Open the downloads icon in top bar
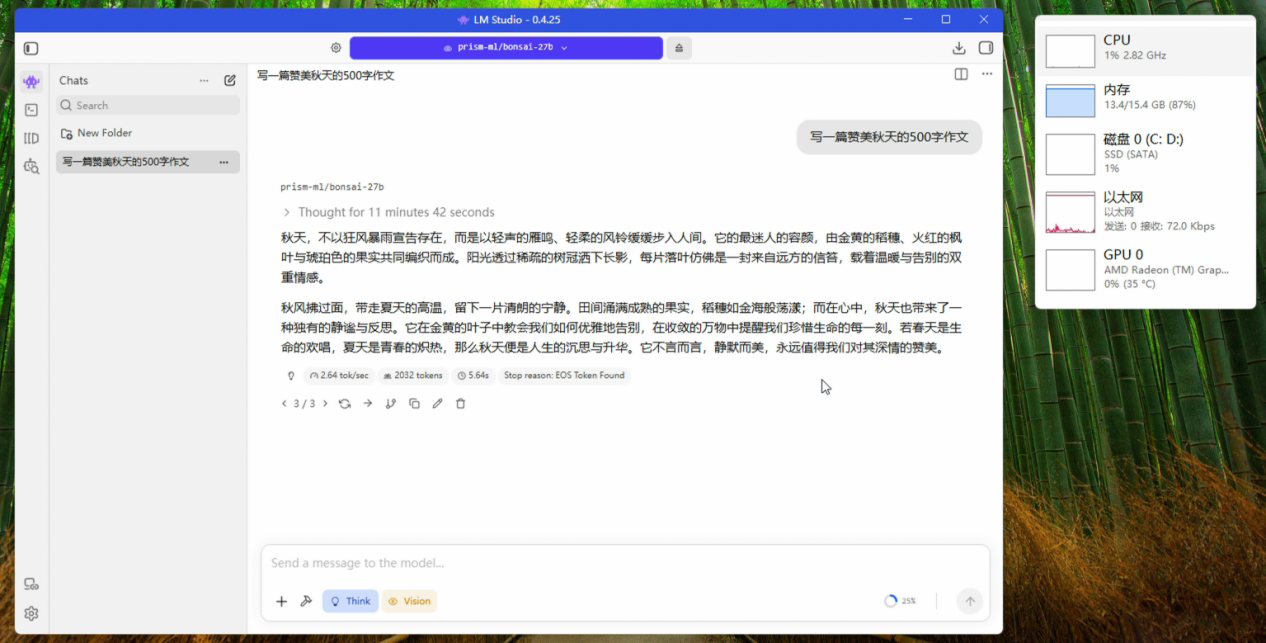The width and height of the screenshot is (1266, 643). (x=959, y=48)
